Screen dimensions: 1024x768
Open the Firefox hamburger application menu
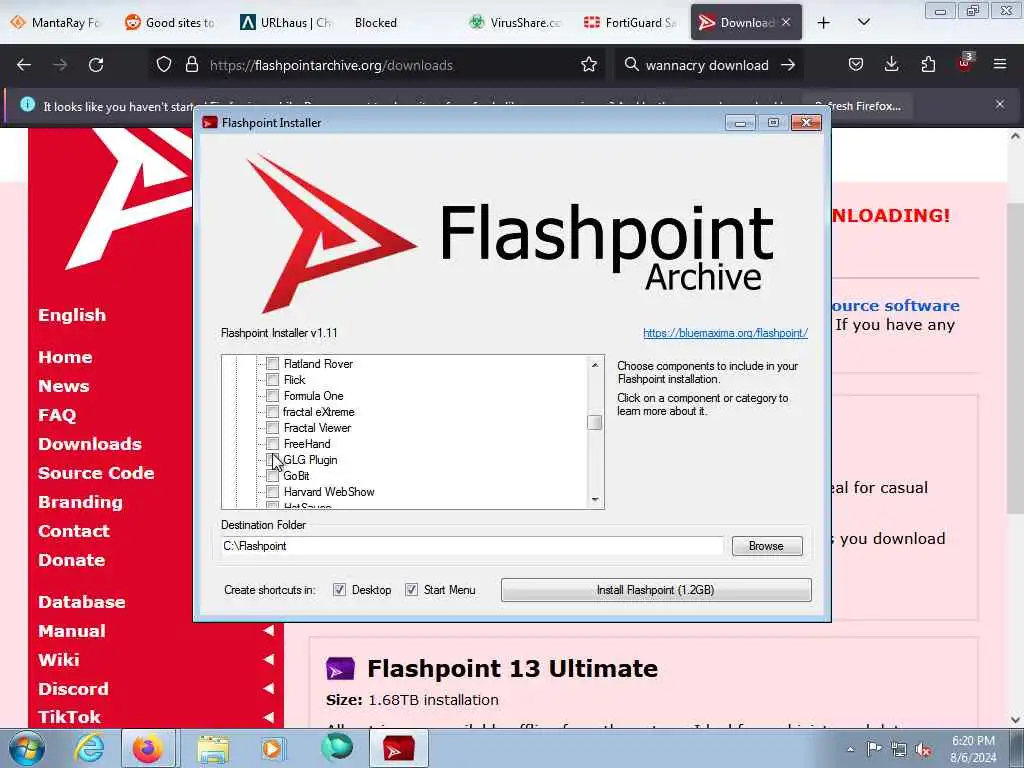(1000, 65)
